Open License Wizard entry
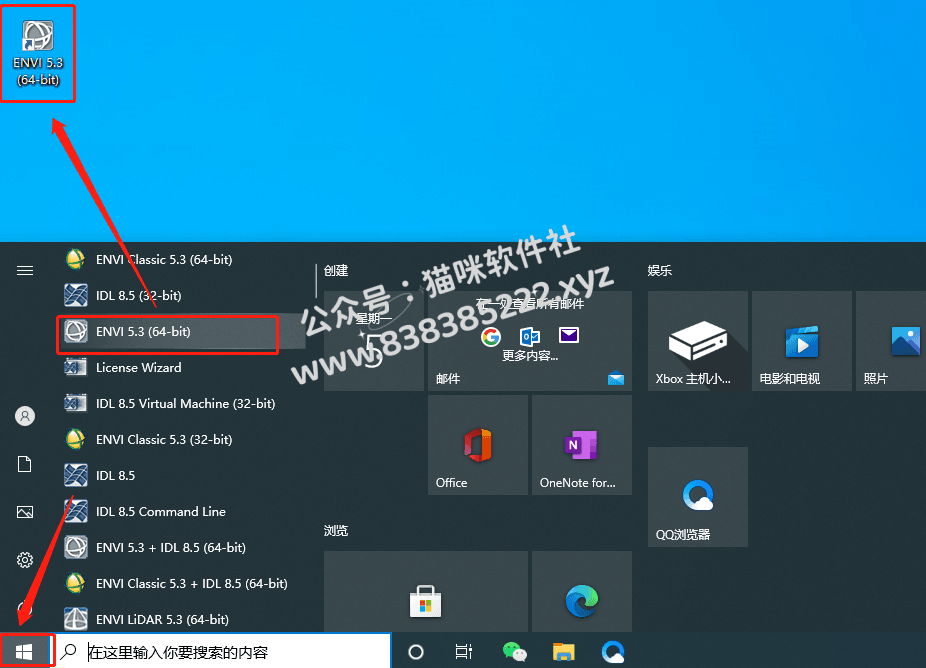Viewport: 926px width, 668px height. tap(182, 367)
